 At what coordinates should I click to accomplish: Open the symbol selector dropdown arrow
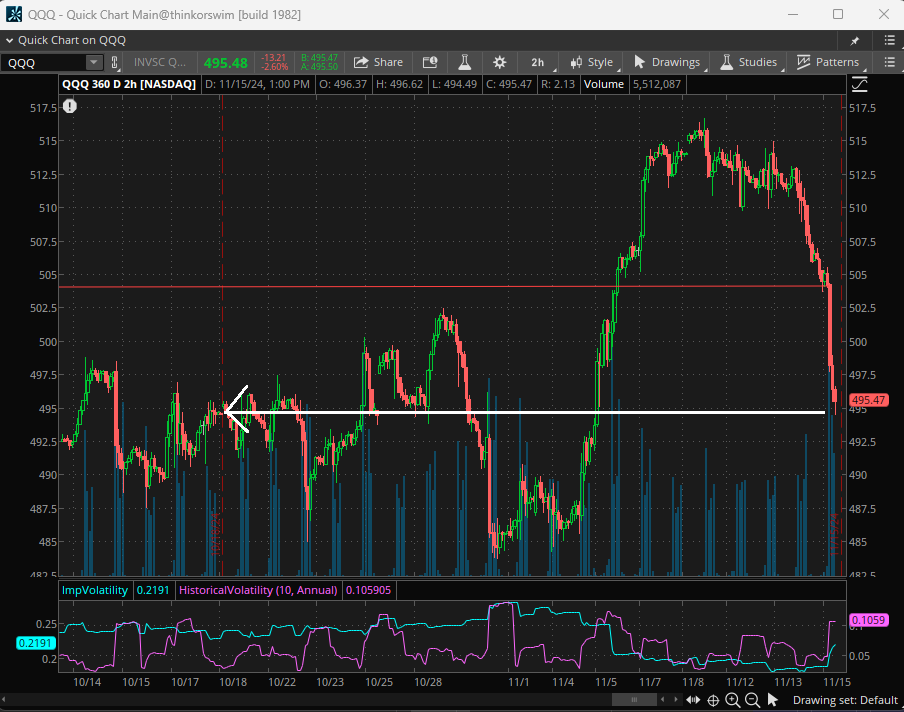[x=93, y=62]
